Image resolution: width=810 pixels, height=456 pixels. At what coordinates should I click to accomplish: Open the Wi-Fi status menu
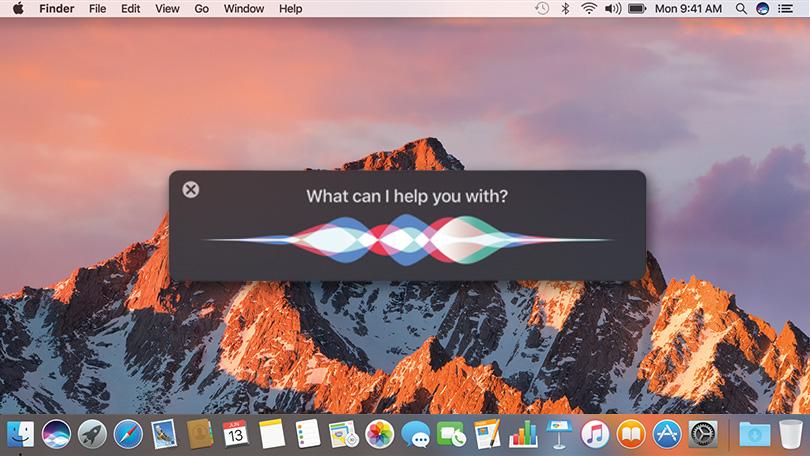(589, 9)
